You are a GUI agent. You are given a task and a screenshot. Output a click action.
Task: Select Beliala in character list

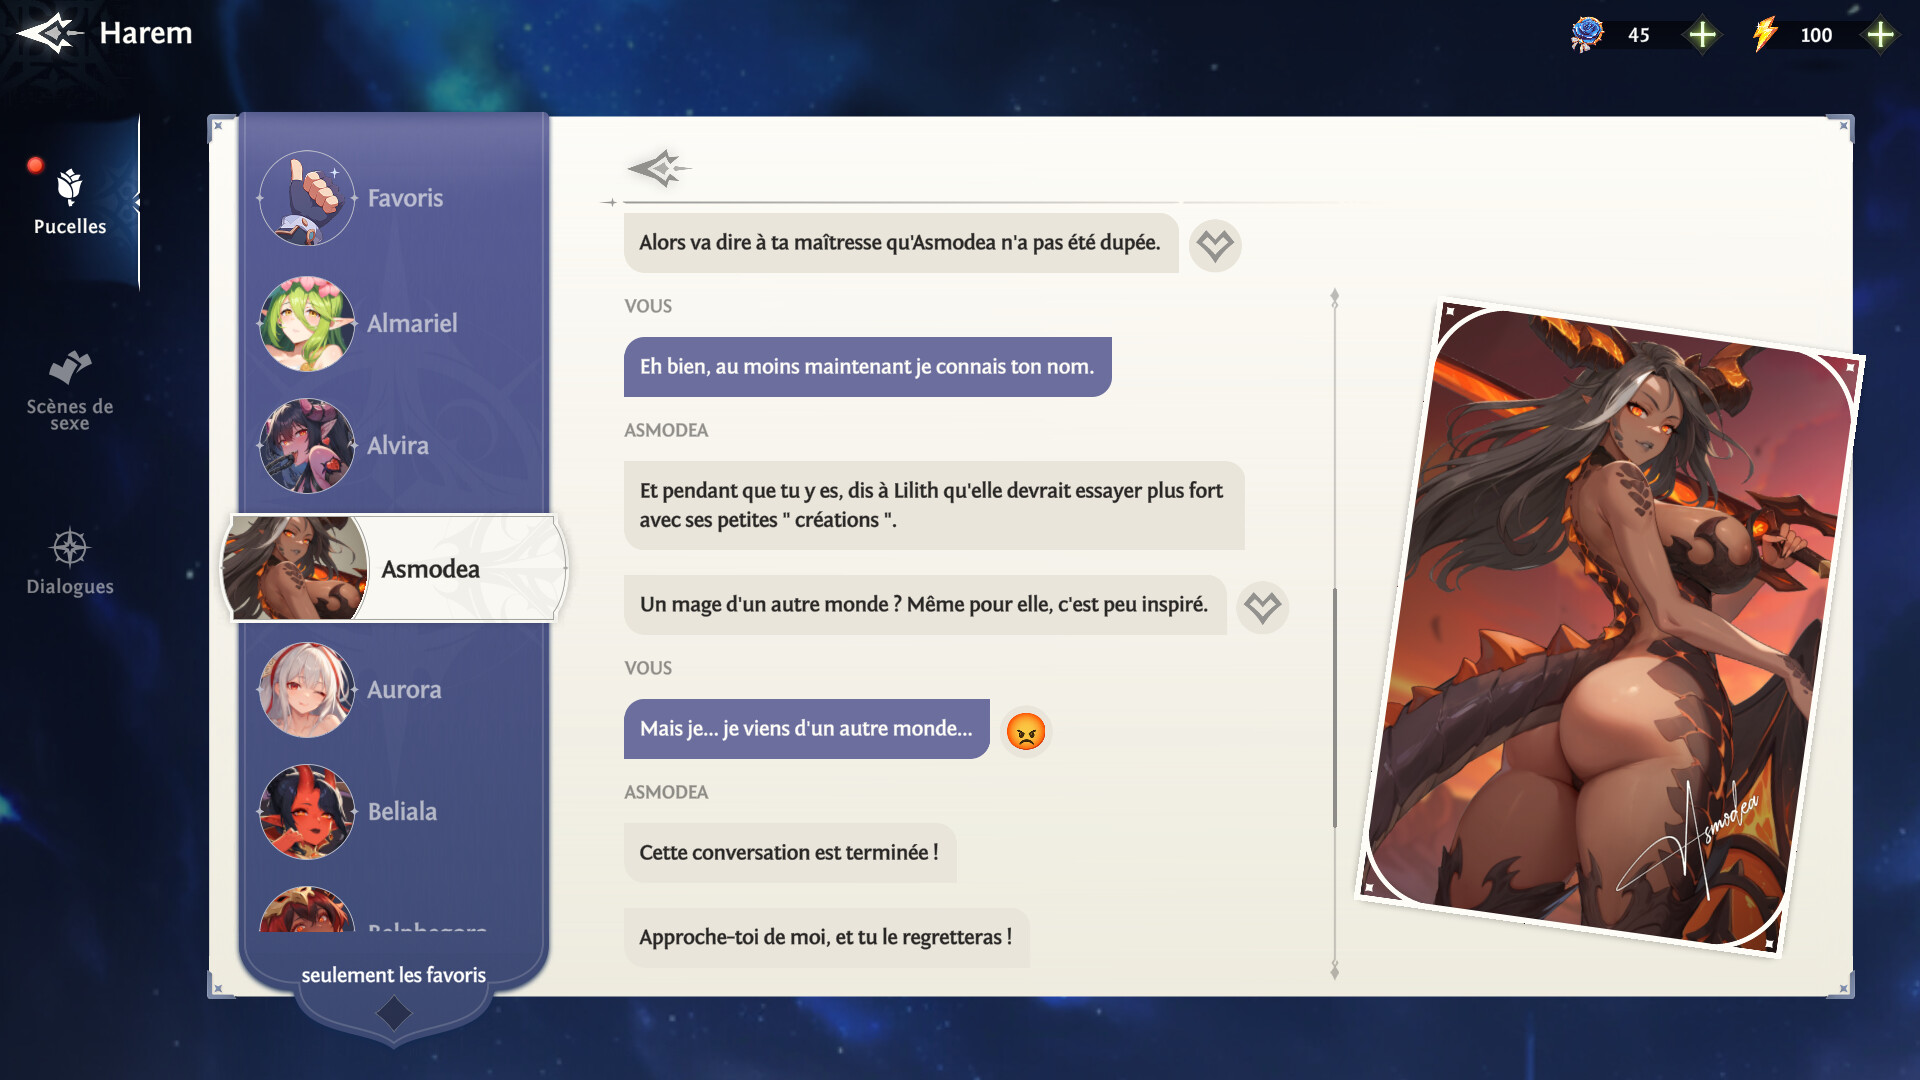(x=402, y=811)
